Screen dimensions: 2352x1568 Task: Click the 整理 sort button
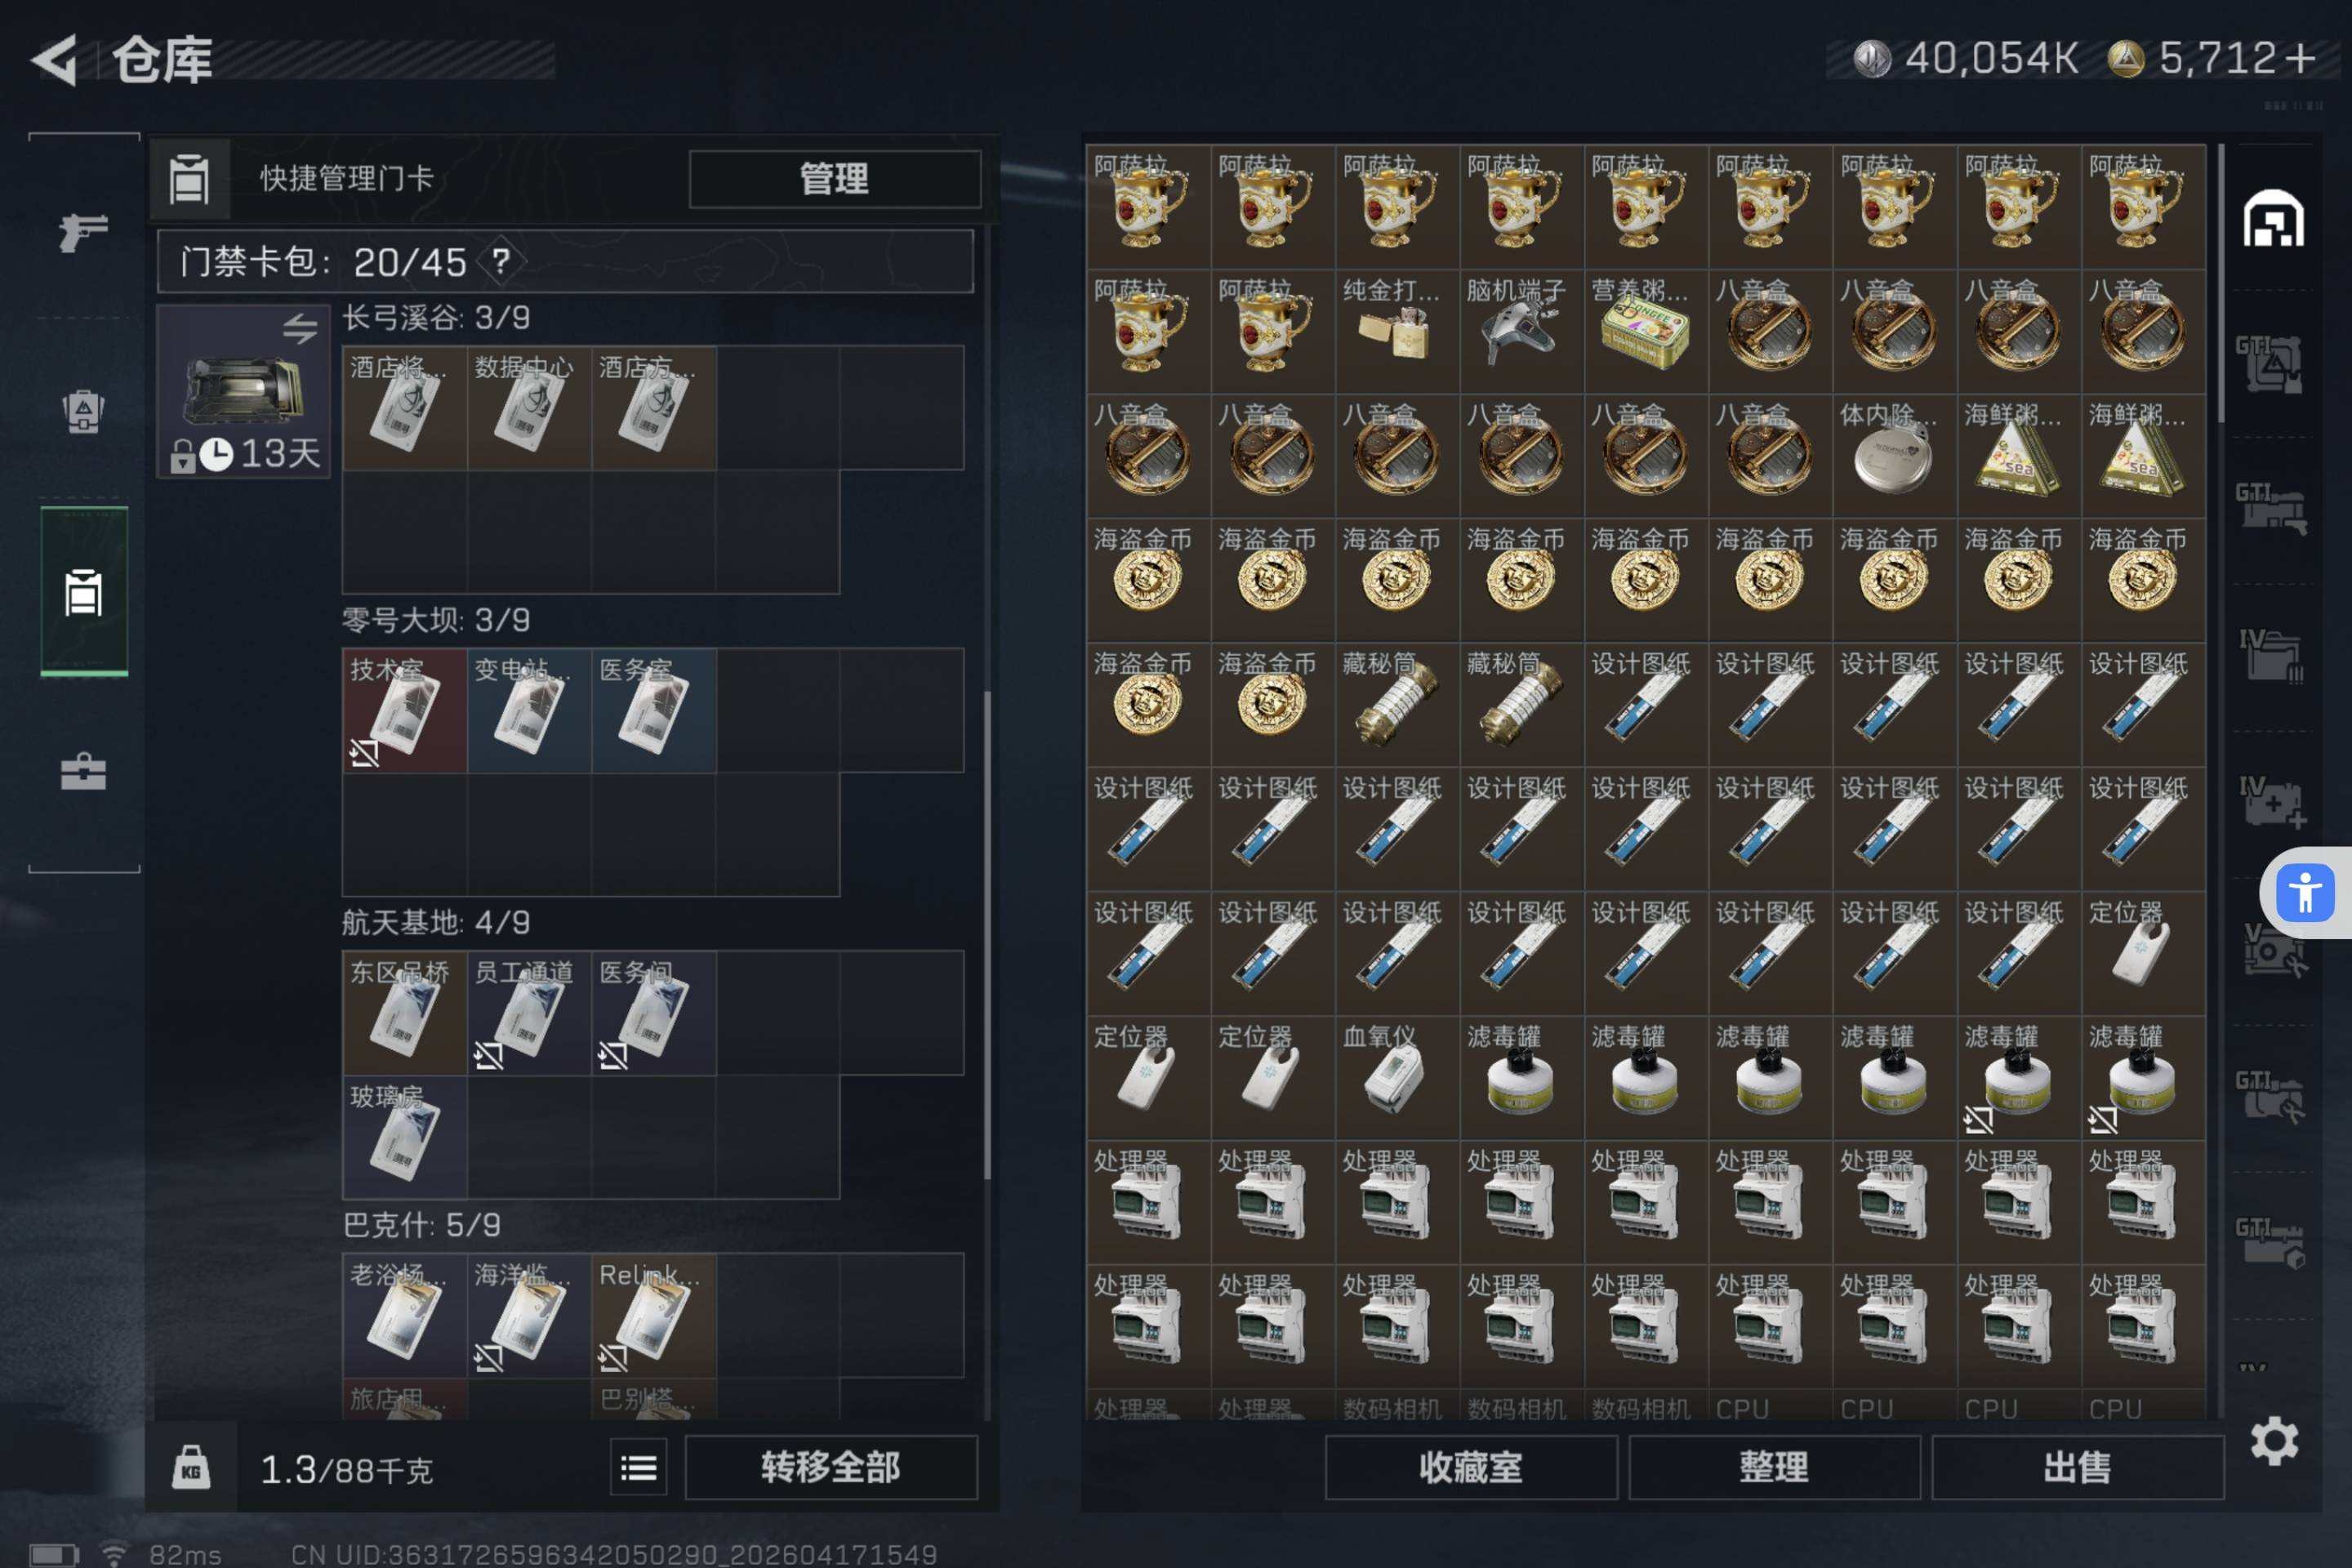pos(1774,1467)
